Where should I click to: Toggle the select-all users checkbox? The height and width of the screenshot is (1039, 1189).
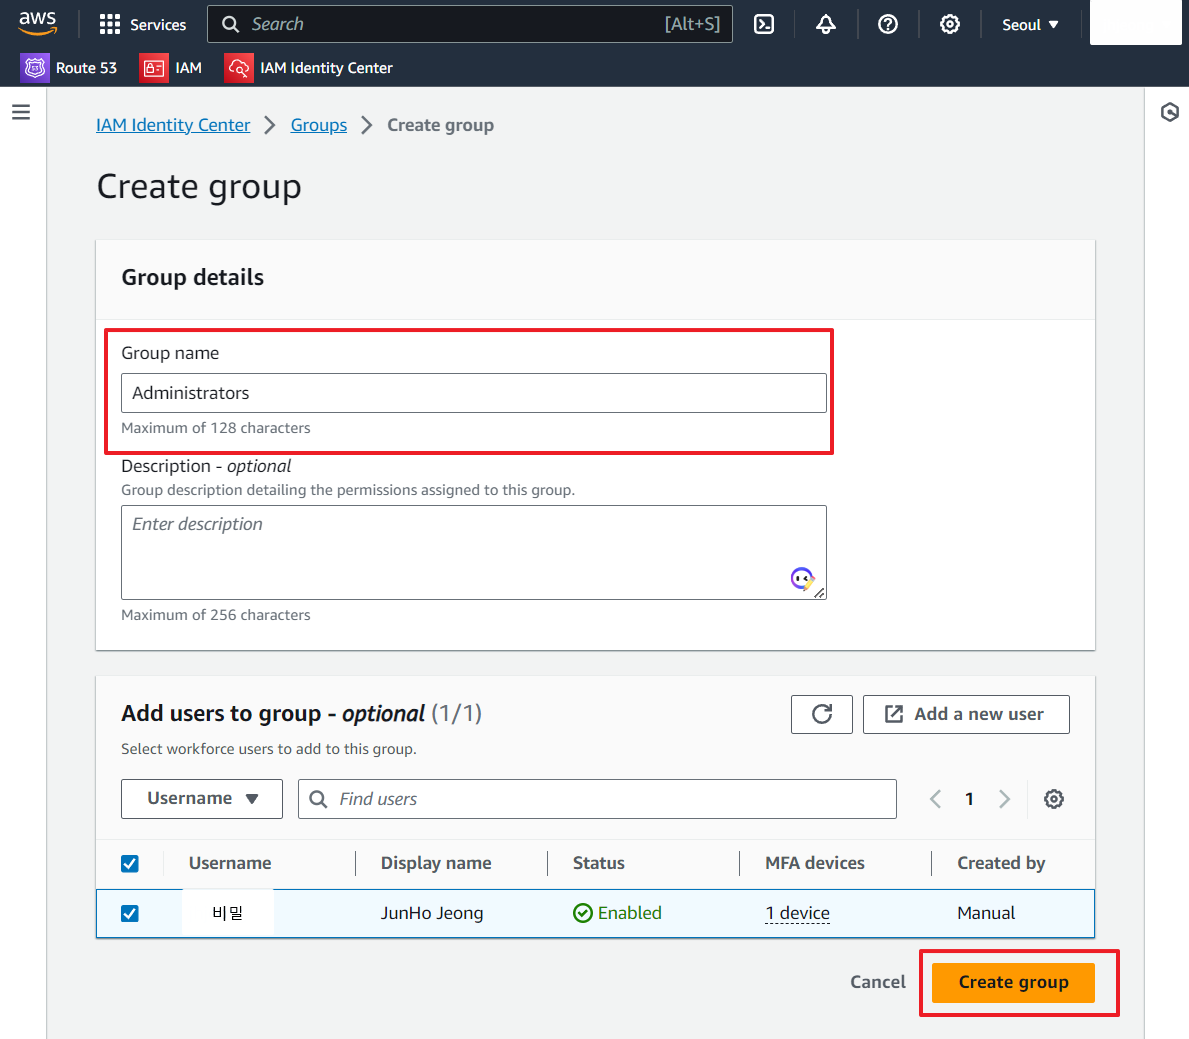[x=130, y=864]
